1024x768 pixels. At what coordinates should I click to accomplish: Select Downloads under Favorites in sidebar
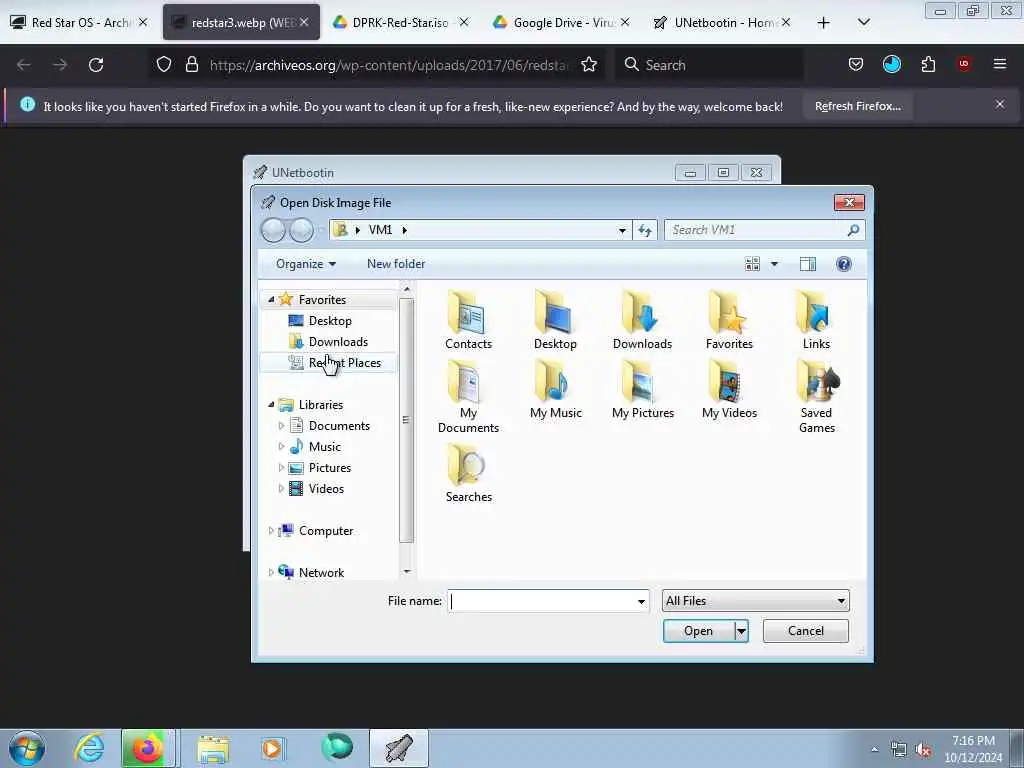(338, 342)
